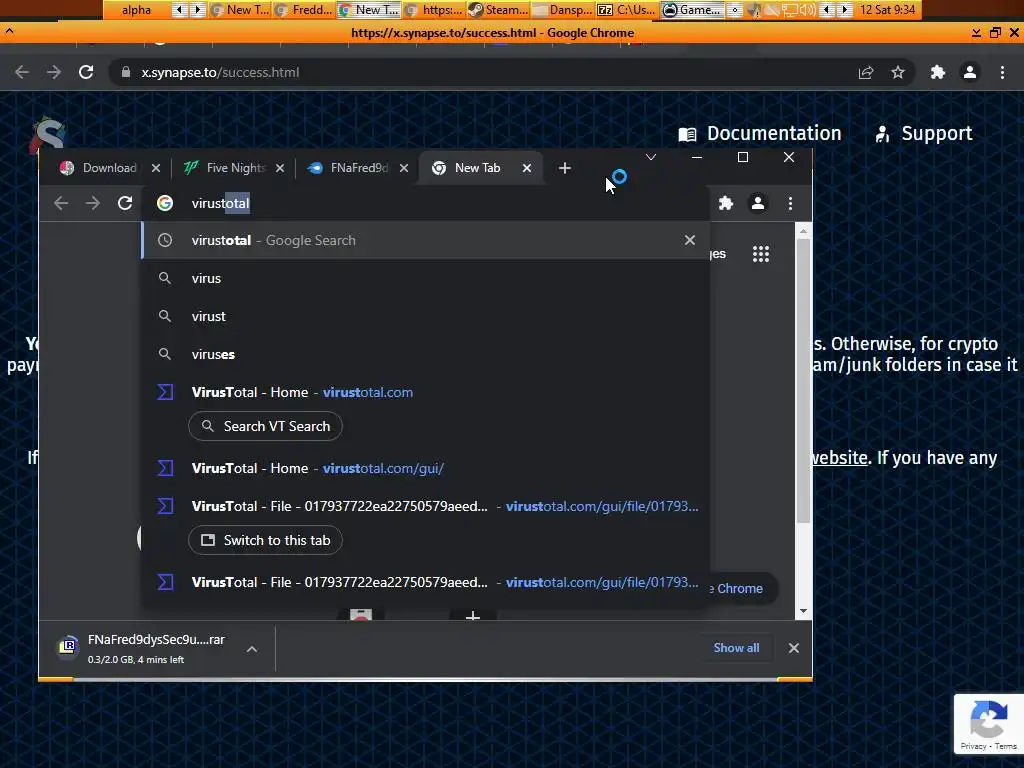Select the New Tab tab
1024x768 pixels.
click(477, 168)
